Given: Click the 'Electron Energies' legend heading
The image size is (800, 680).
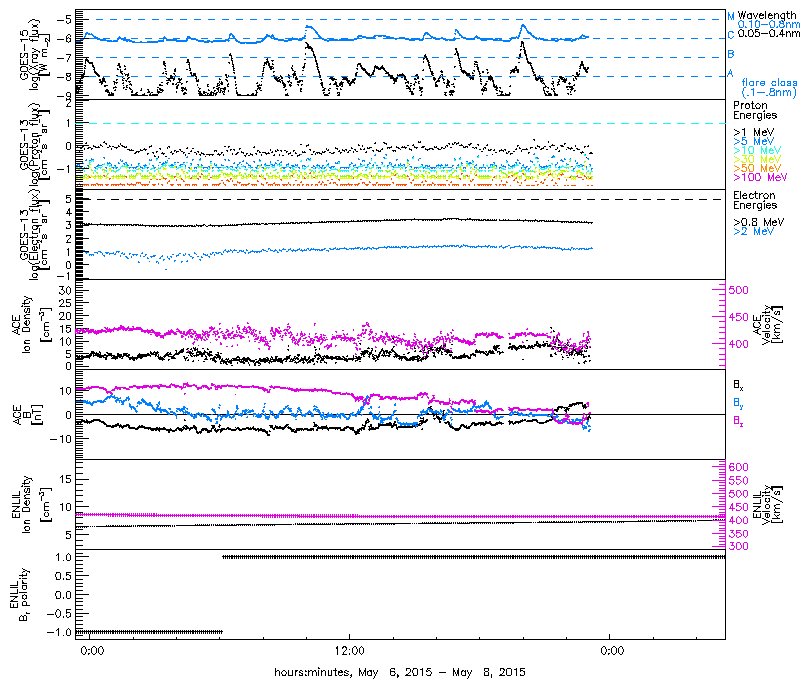Looking at the screenshot, I should tap(755, 200).
